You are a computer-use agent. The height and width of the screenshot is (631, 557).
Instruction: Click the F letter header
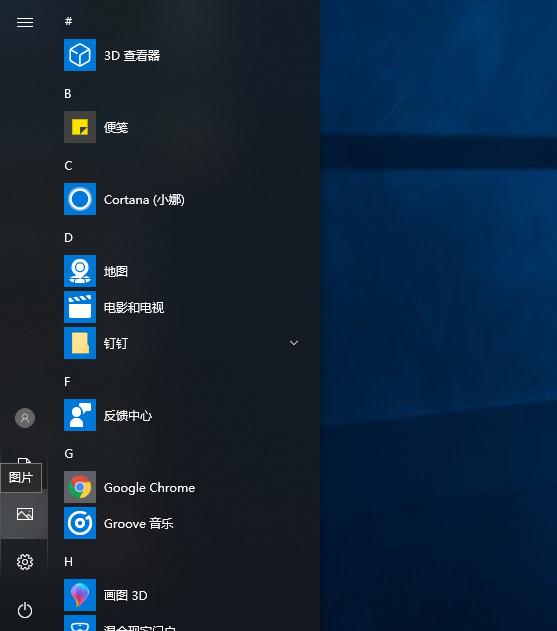(67, 381)
